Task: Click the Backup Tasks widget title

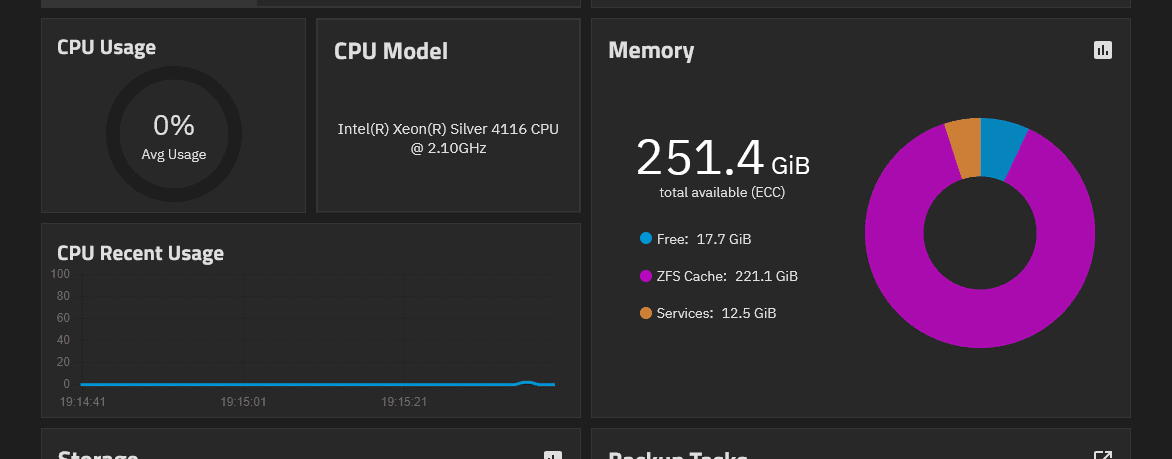Action: pos(678,455)
